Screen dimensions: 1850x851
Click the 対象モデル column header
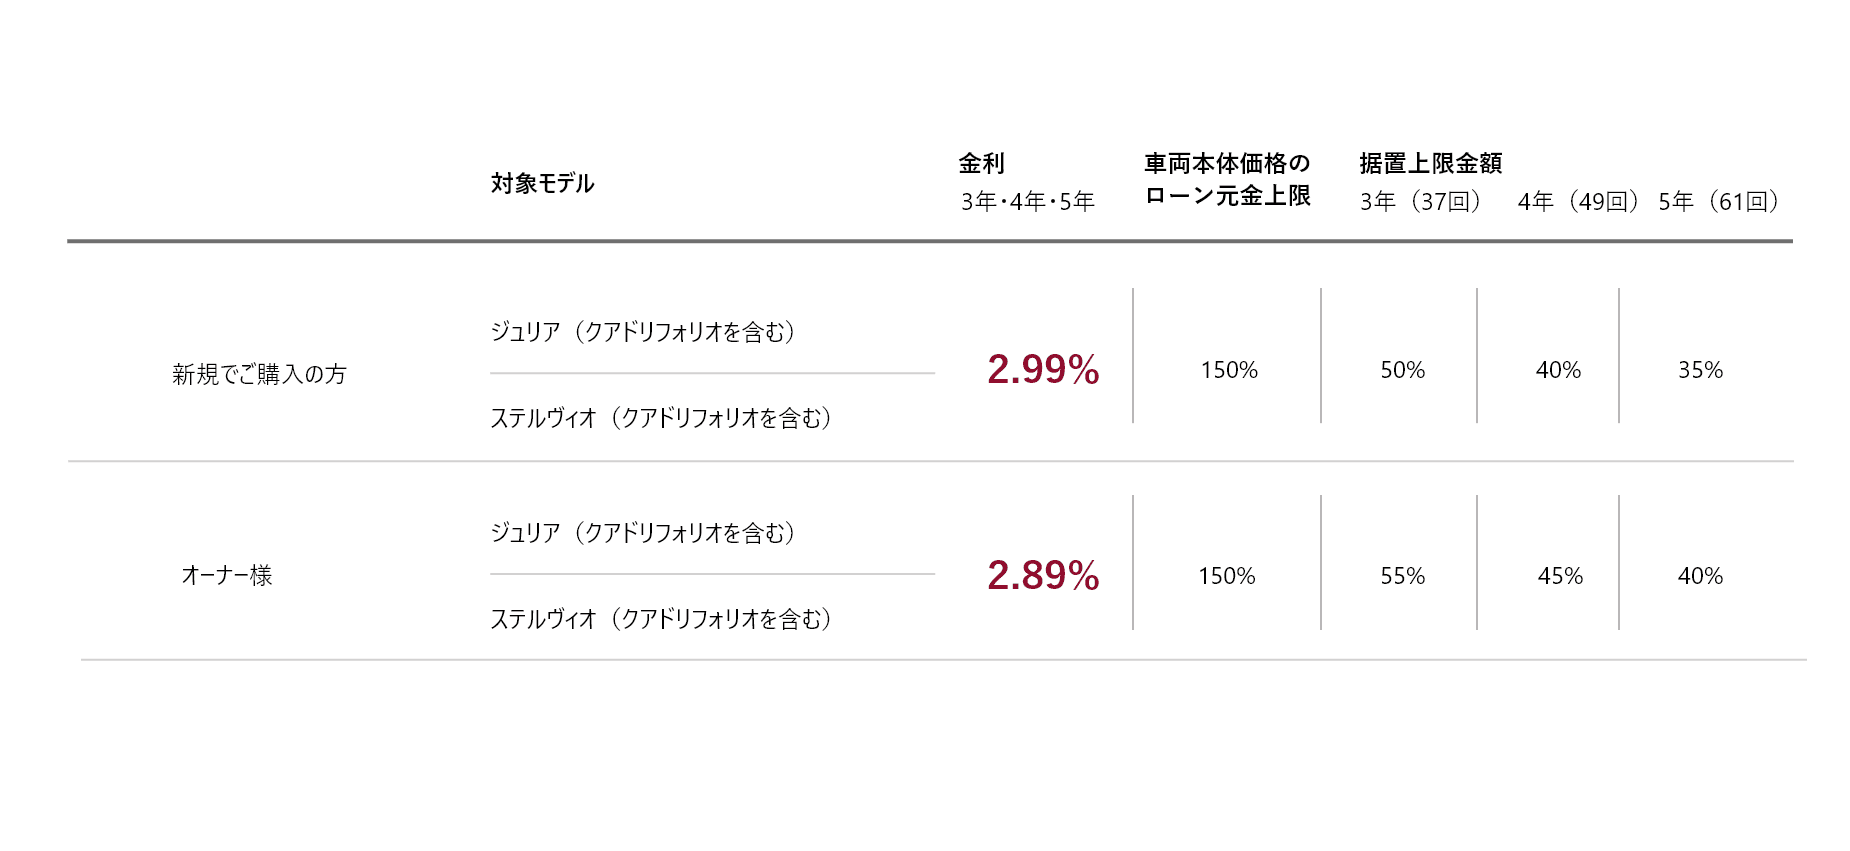(542, 184)
